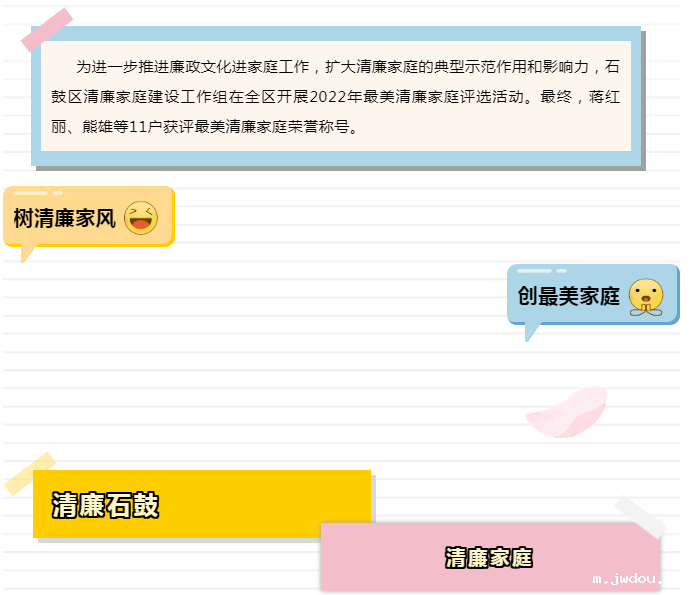Click the pink tape strip at top-left corner
691x595 pixels.
[47, 30]
